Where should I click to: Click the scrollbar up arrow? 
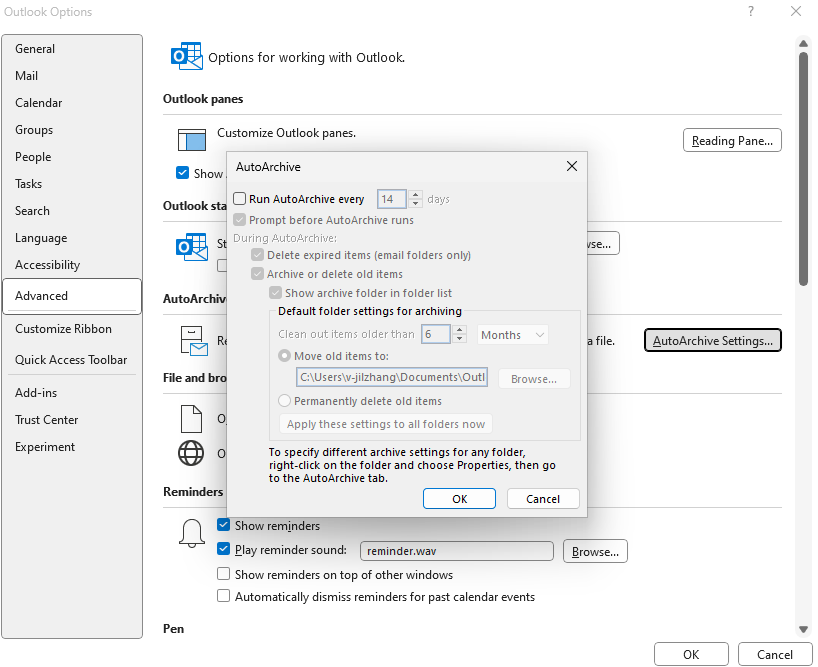pyautogui.click(x=803, y=43)
